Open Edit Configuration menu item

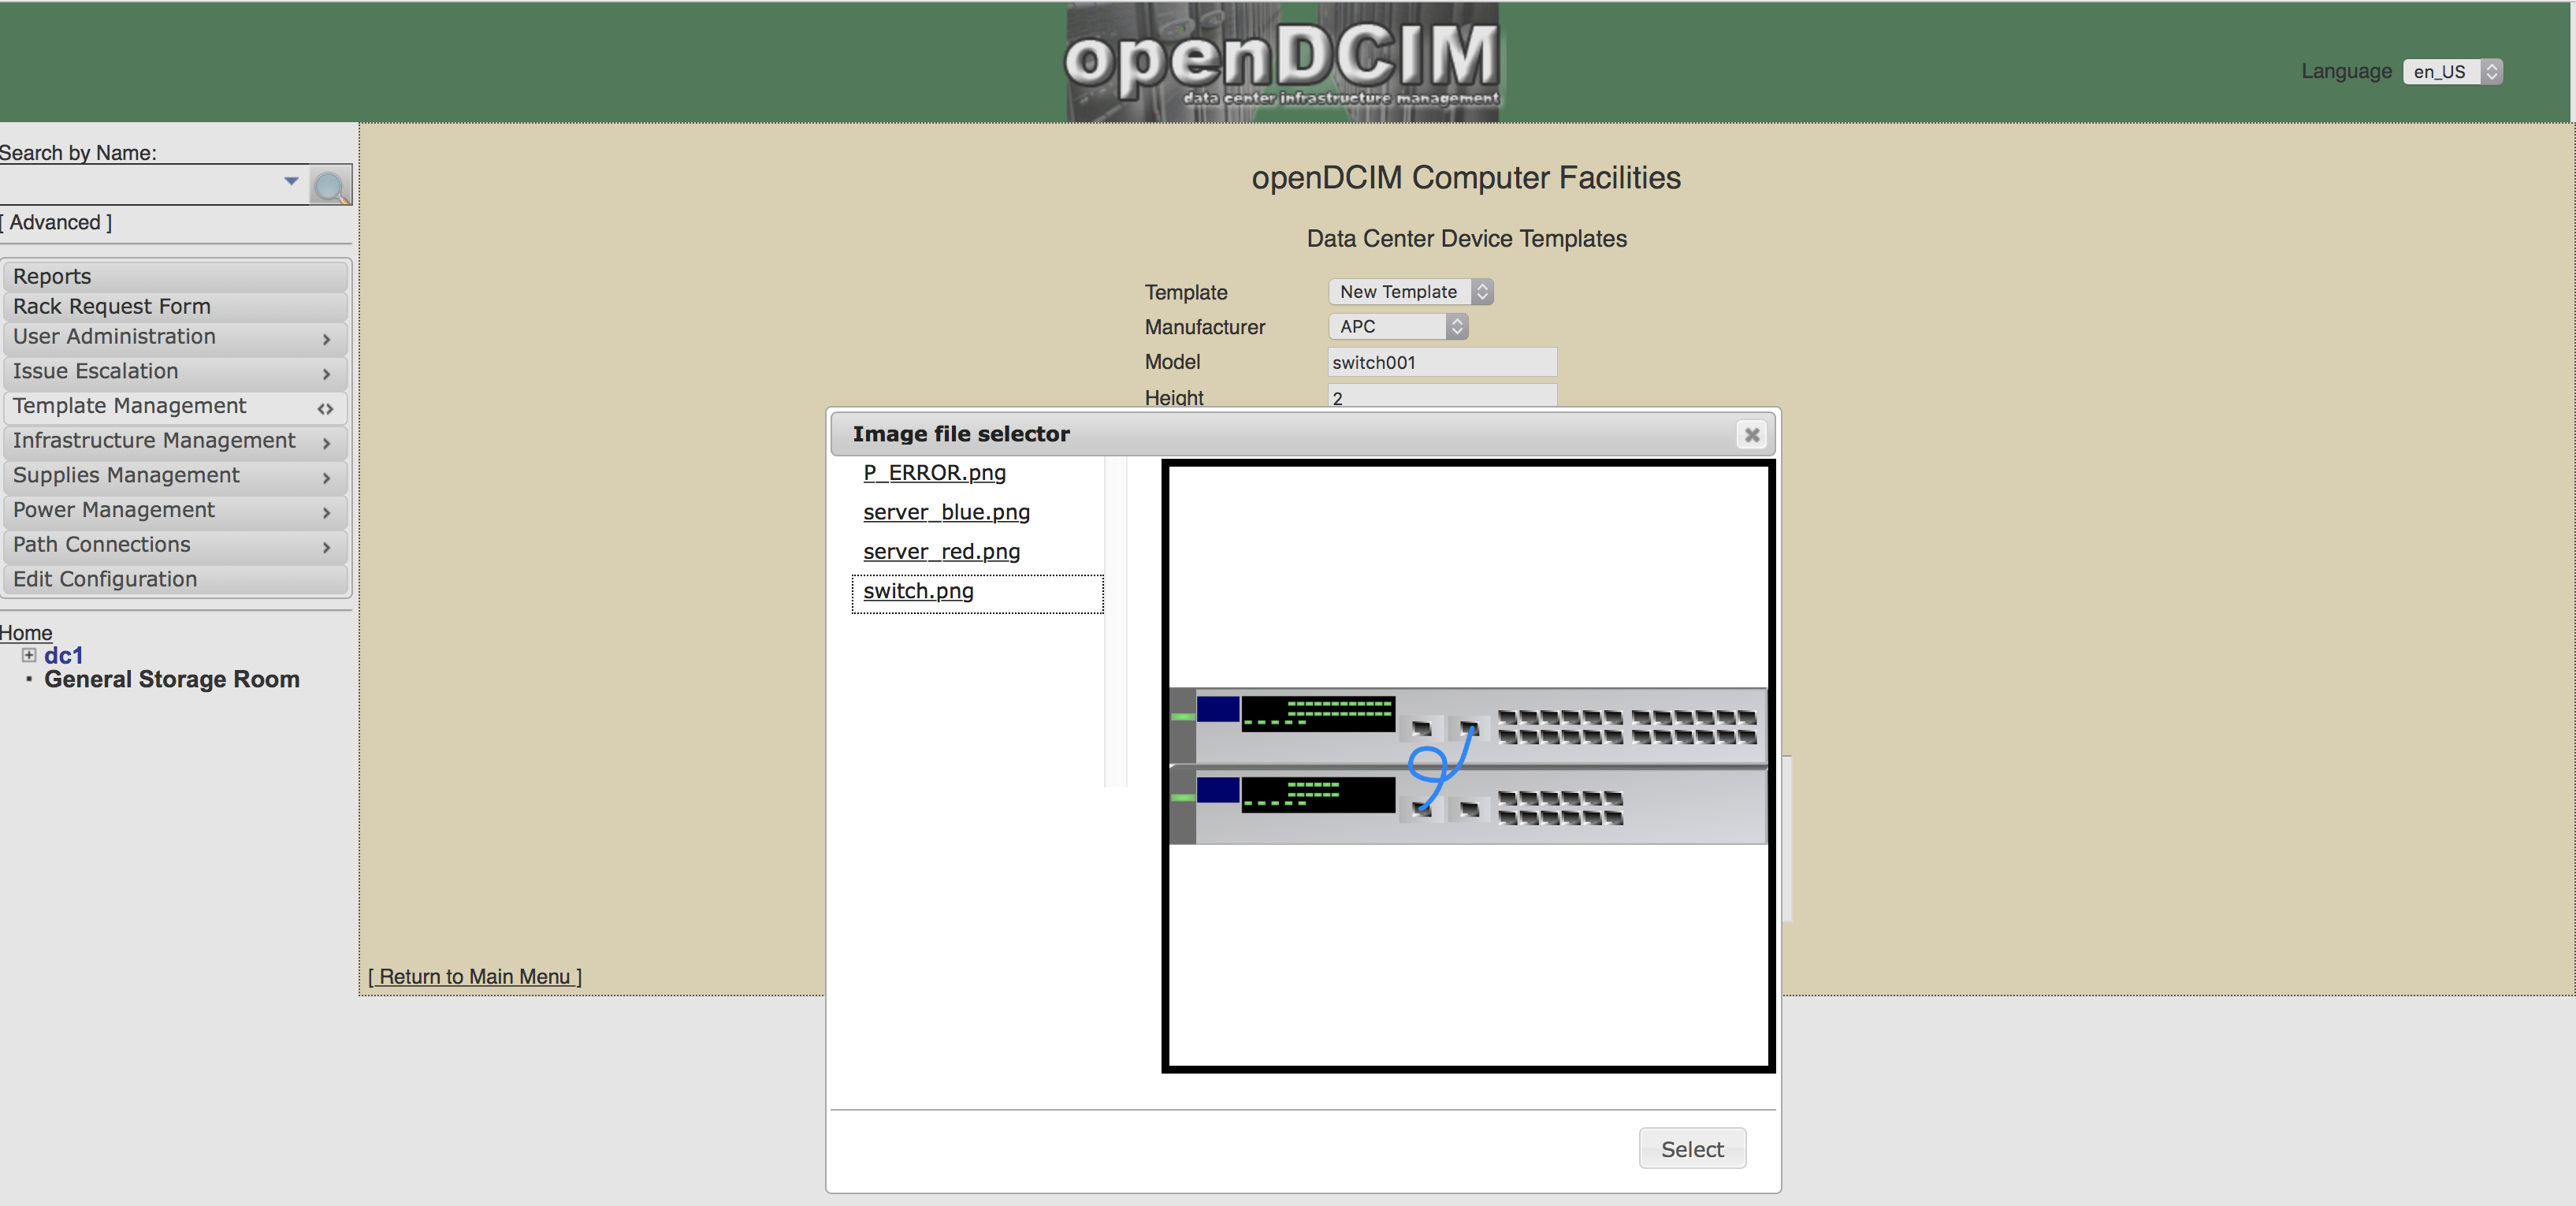[175, 579]
